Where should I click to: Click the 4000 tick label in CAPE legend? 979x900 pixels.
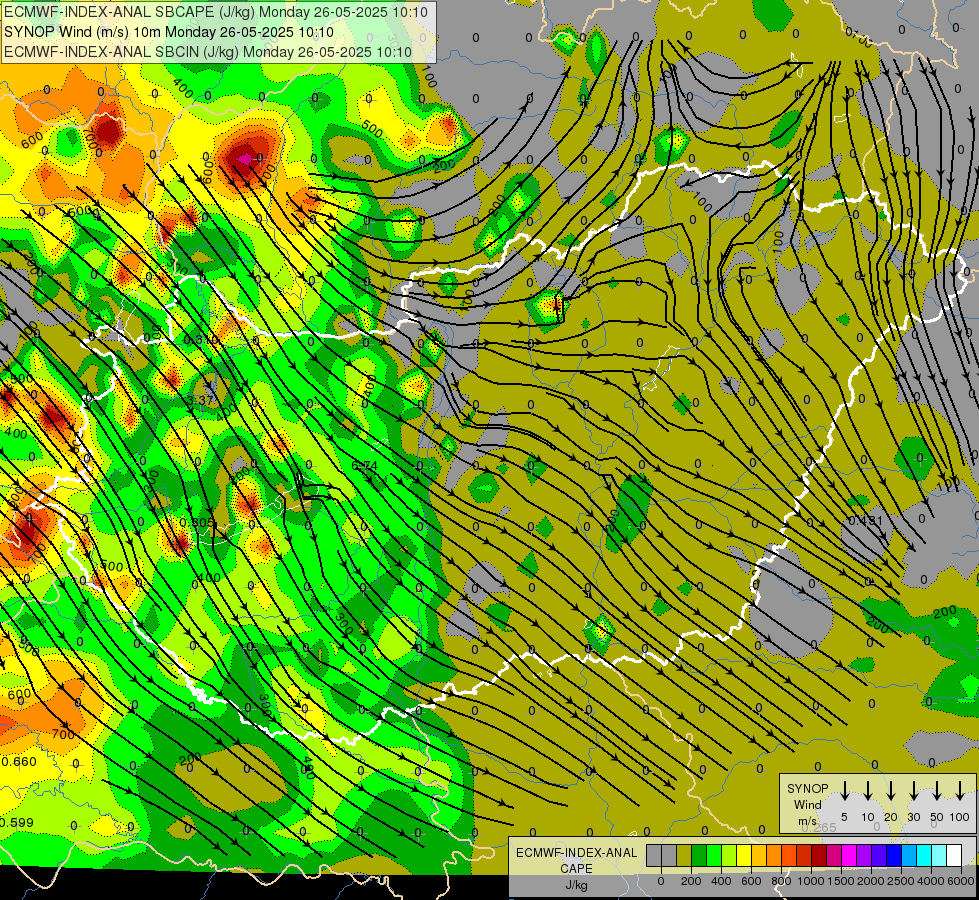(931, 881)
